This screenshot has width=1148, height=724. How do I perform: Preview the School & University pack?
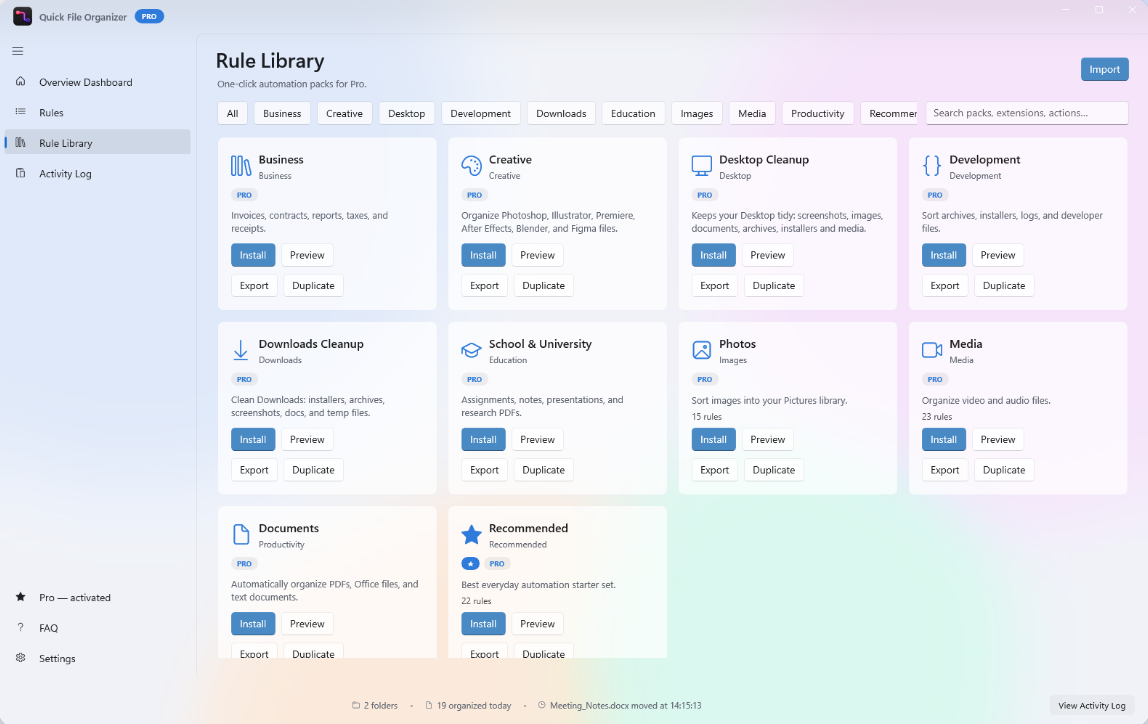click(537, 439)
